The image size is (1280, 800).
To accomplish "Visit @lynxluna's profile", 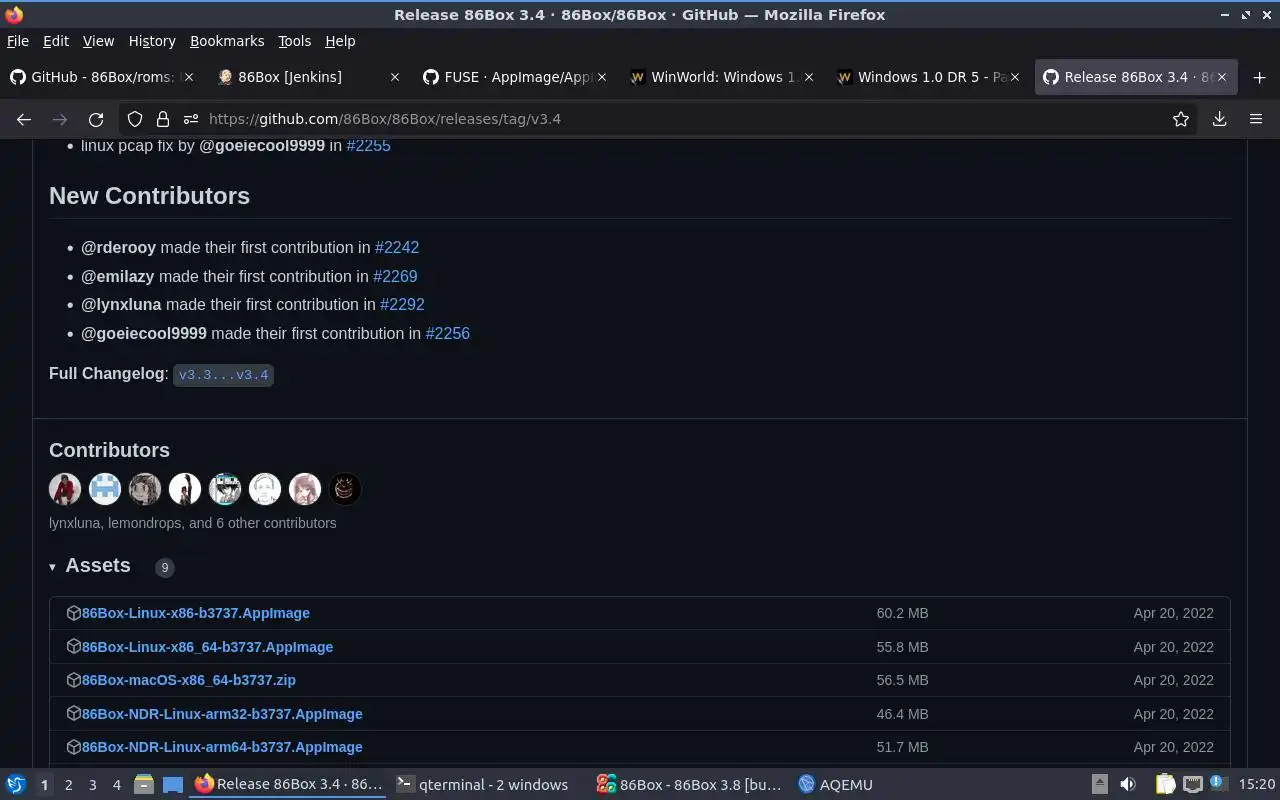I will (121, 304).
